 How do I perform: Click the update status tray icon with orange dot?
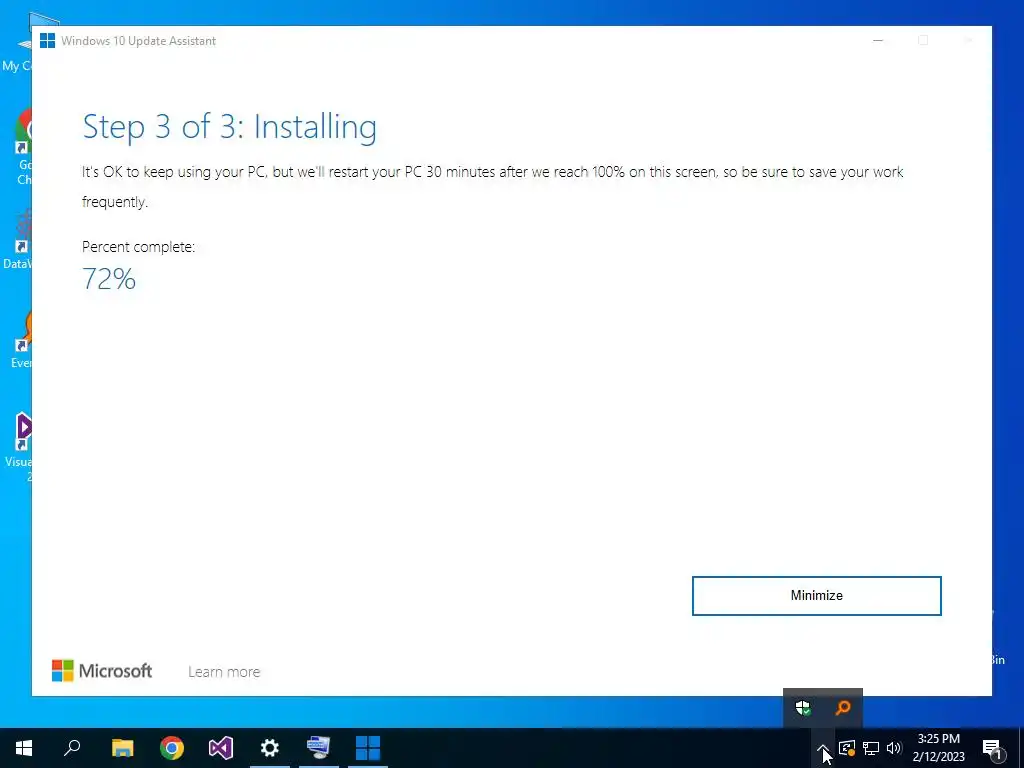[846, 748]
